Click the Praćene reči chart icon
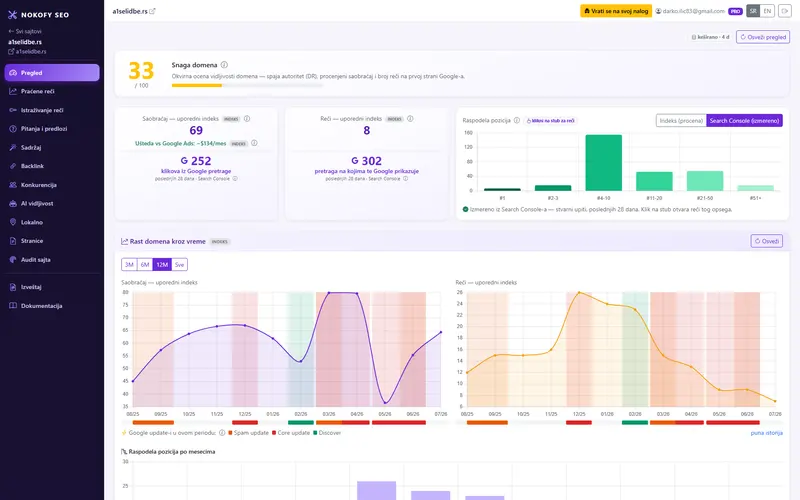Image resolution: width=800 pixels, height=500 pixels. (x=13, y=91)
